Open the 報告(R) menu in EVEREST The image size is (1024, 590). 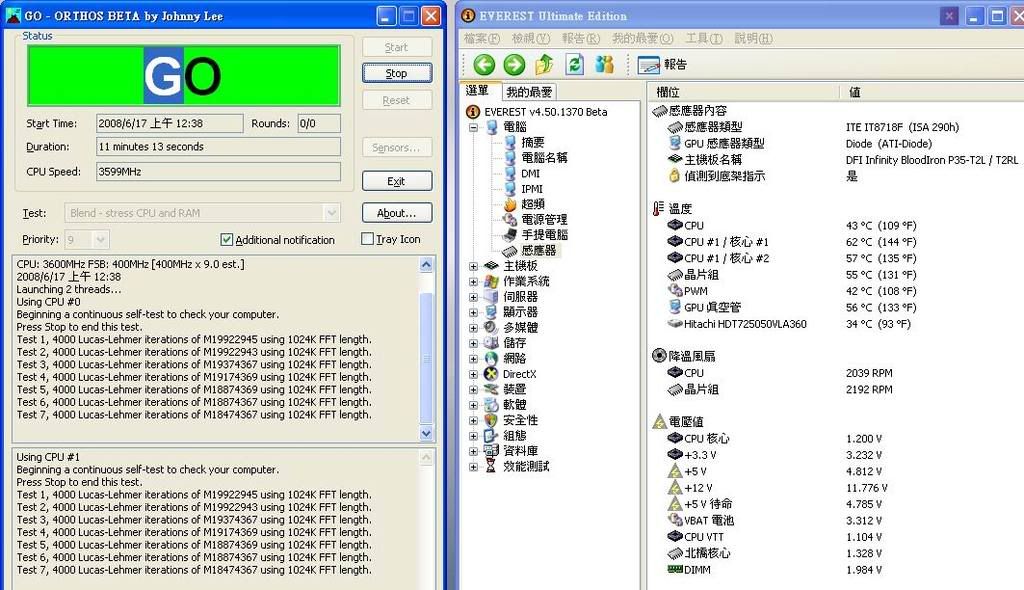click(x=581, y=39)
